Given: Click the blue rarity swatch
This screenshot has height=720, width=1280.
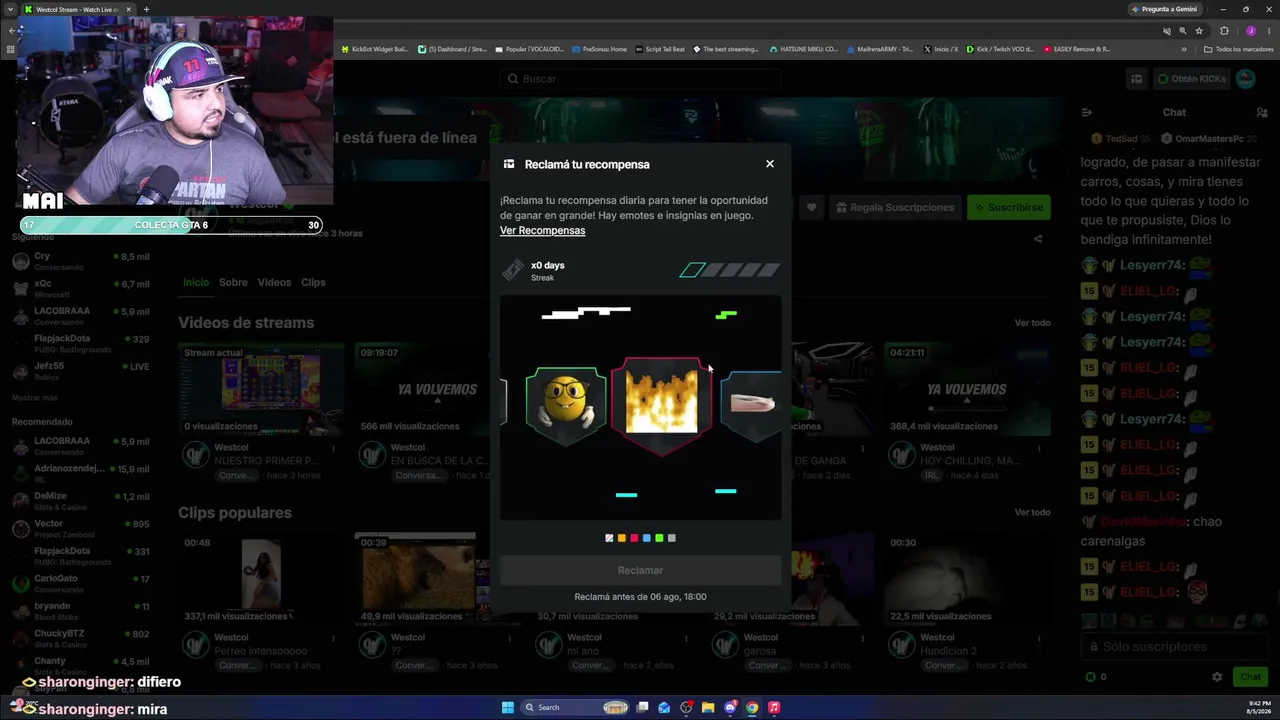Looking at the screenshot, I should coord(646,538).
